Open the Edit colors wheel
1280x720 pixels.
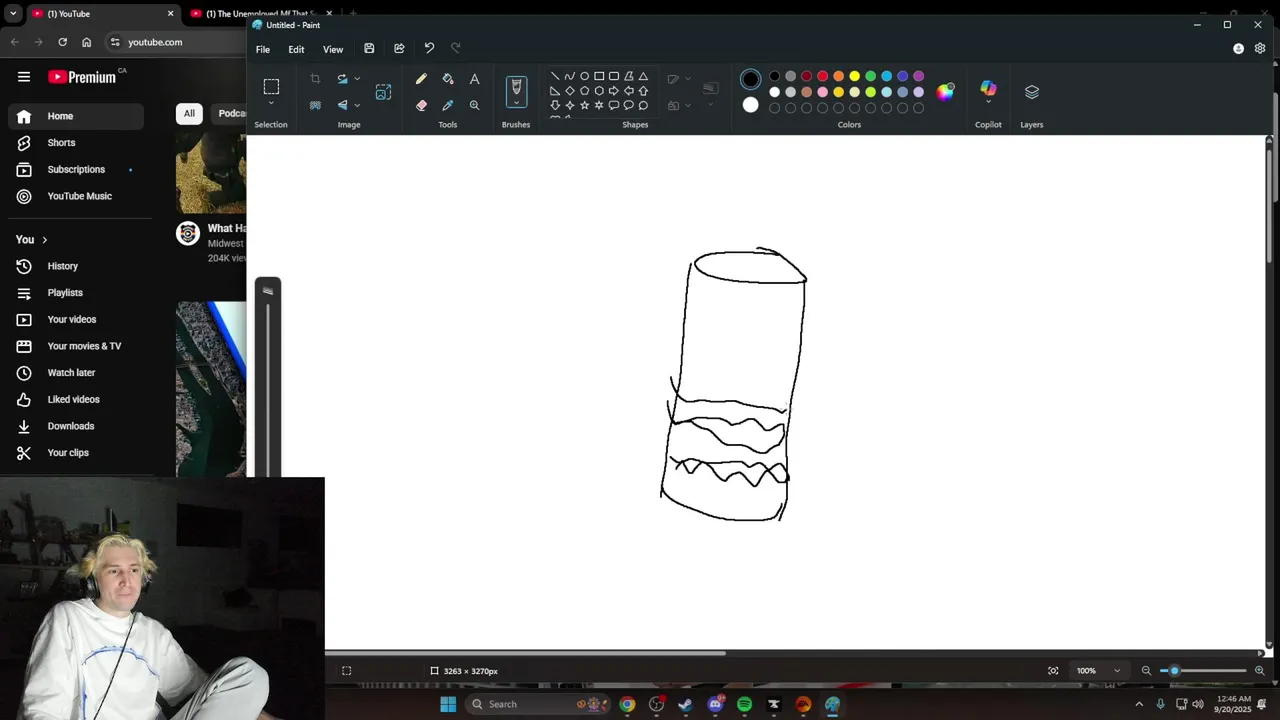[x=945, y=92]
